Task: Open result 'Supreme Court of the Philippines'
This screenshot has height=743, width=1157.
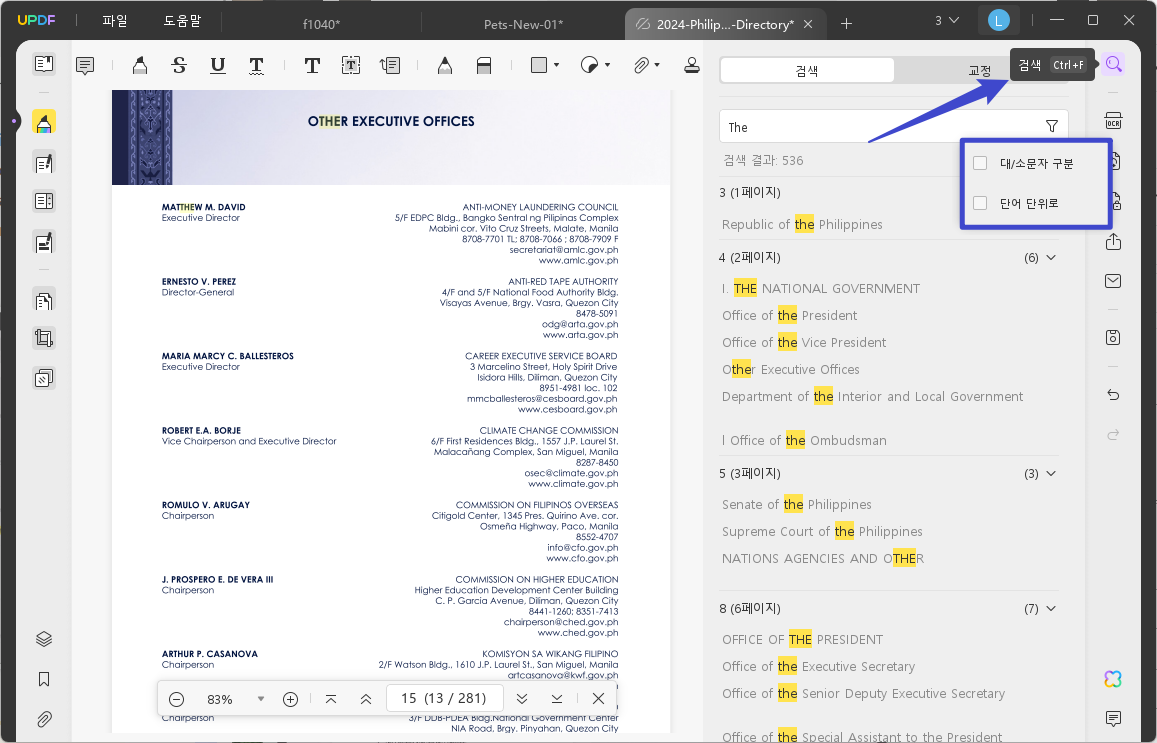Action: [822, 531]
